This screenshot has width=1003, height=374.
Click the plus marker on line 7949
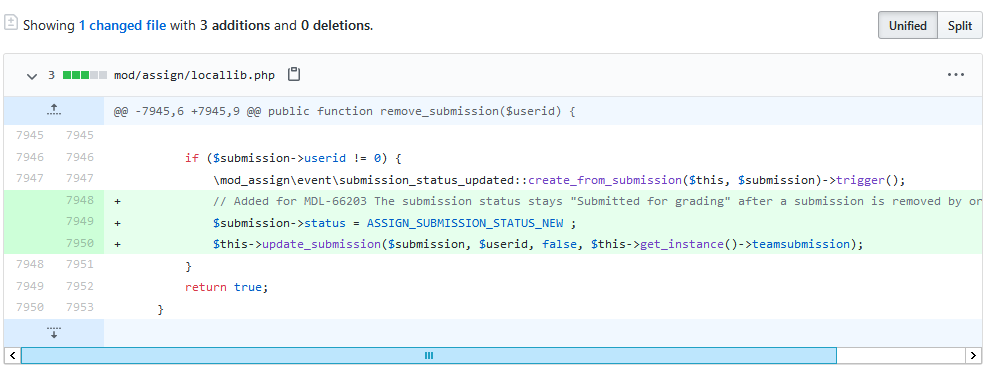coord(118,223)
